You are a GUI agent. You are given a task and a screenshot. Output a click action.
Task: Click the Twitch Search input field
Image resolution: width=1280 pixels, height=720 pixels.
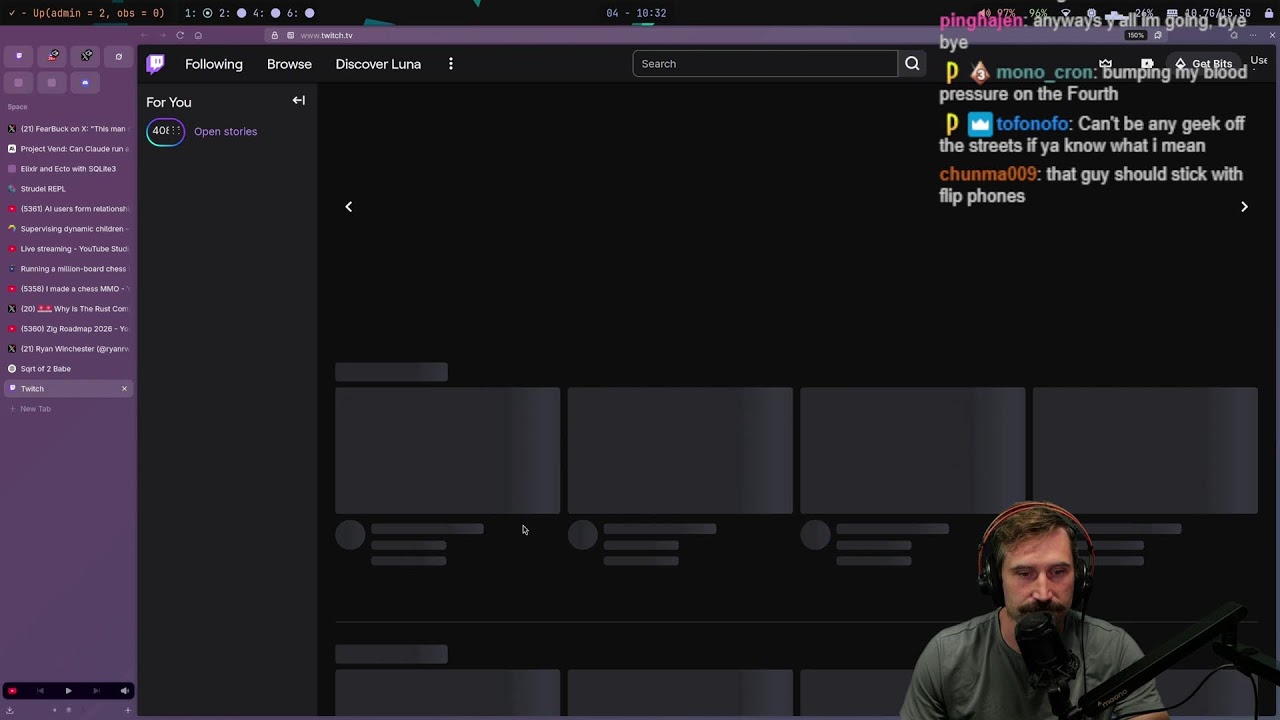click(765, 64)
